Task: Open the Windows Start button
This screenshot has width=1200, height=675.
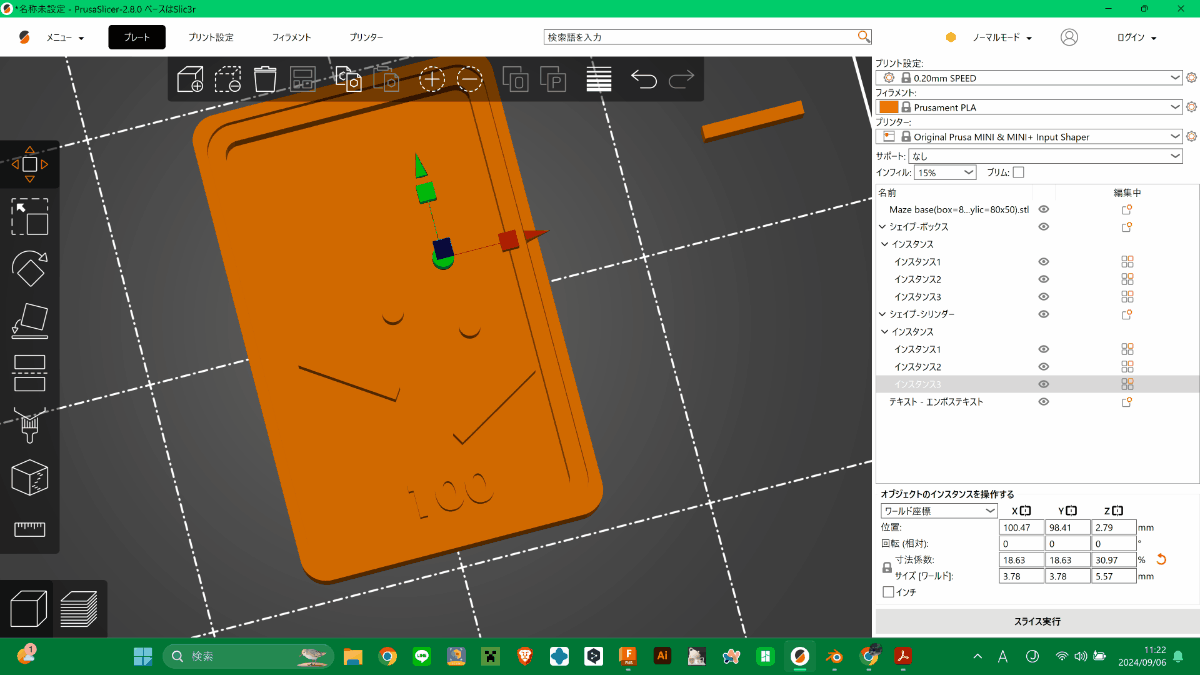Action: pos(143,656)
